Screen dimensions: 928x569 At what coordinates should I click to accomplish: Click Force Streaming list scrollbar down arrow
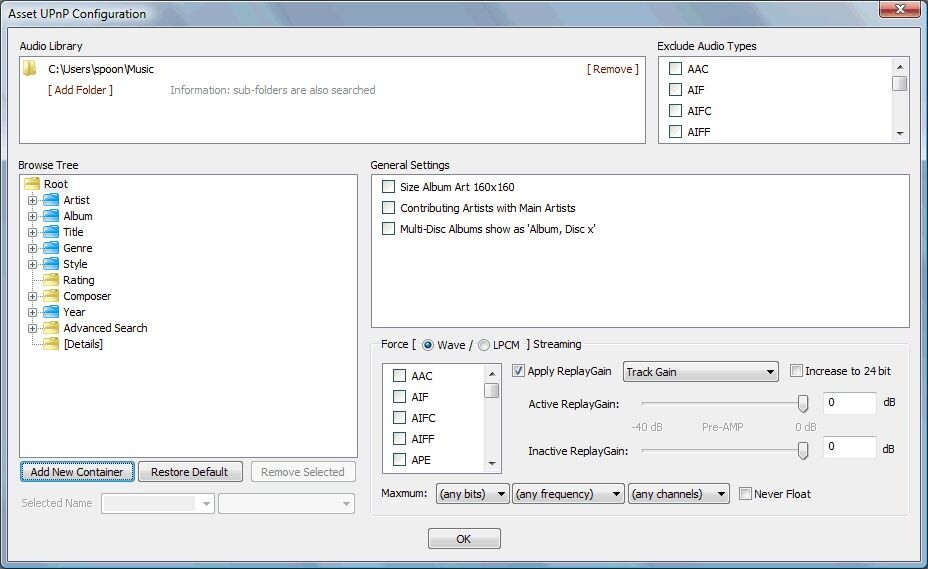(x=492, y=464)
